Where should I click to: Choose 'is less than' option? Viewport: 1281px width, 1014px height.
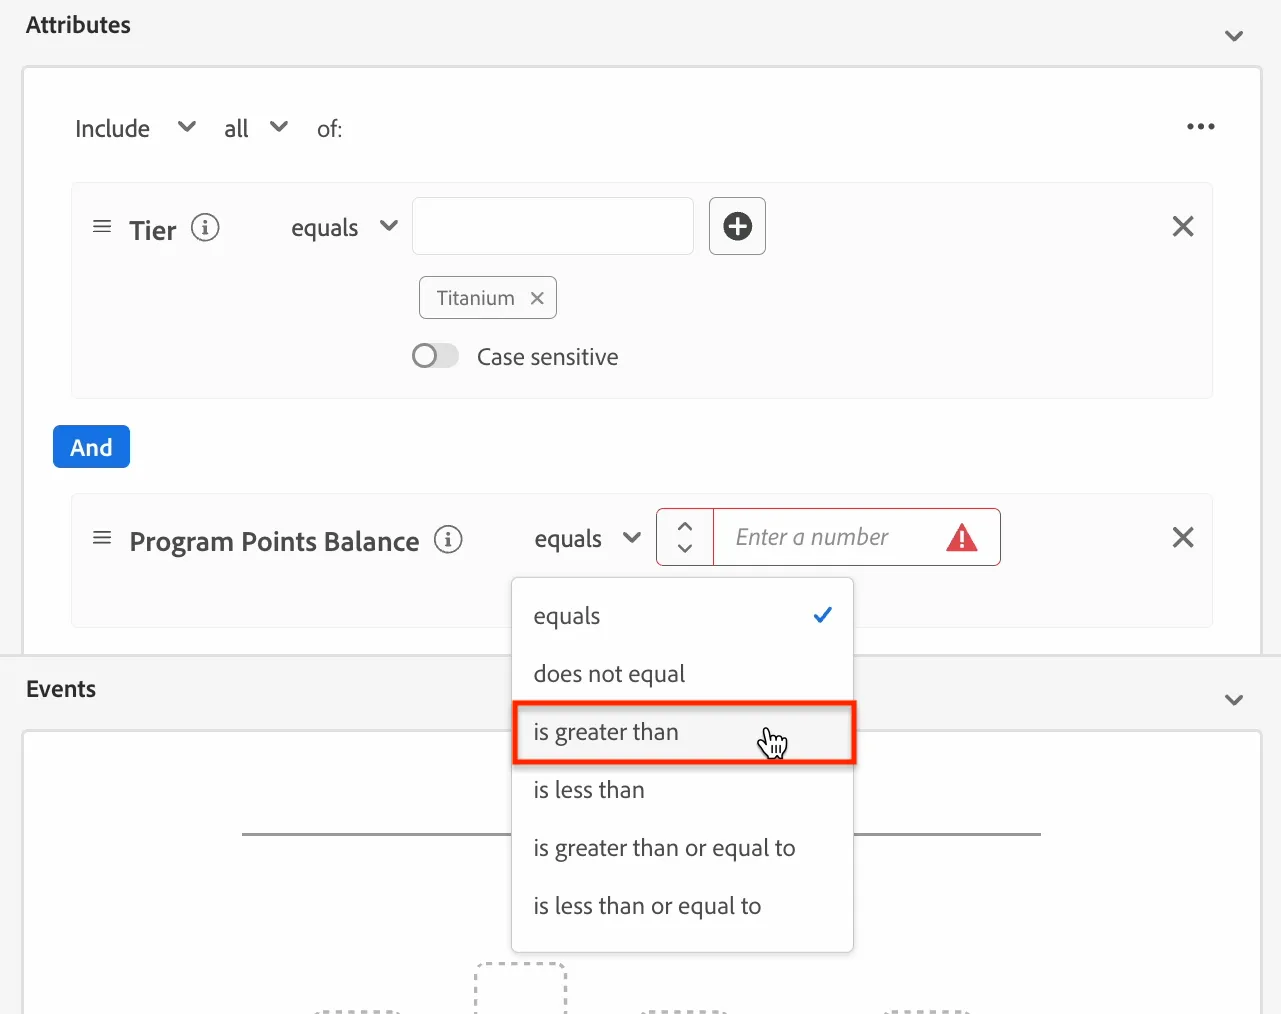(683, 790)
